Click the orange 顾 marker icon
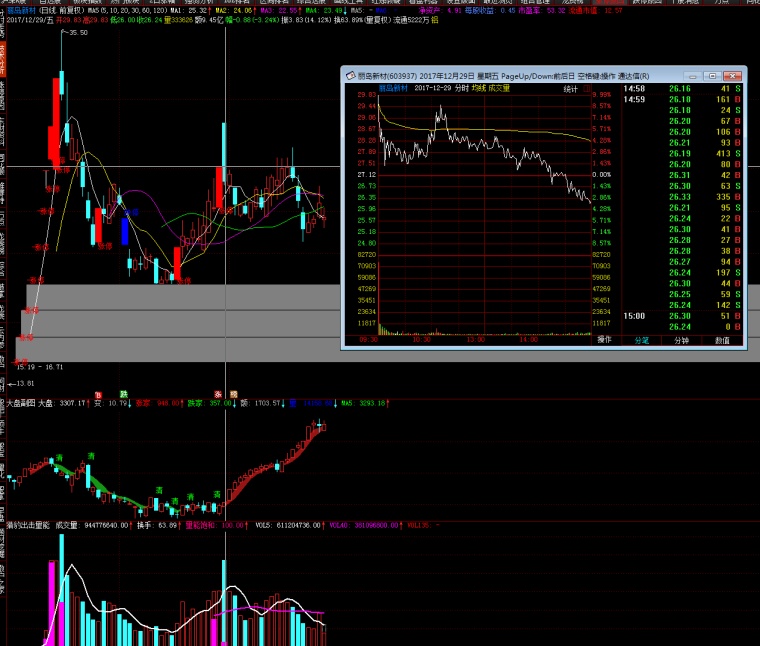The width and height of the screenshot is (760, 646). (233, 394)
